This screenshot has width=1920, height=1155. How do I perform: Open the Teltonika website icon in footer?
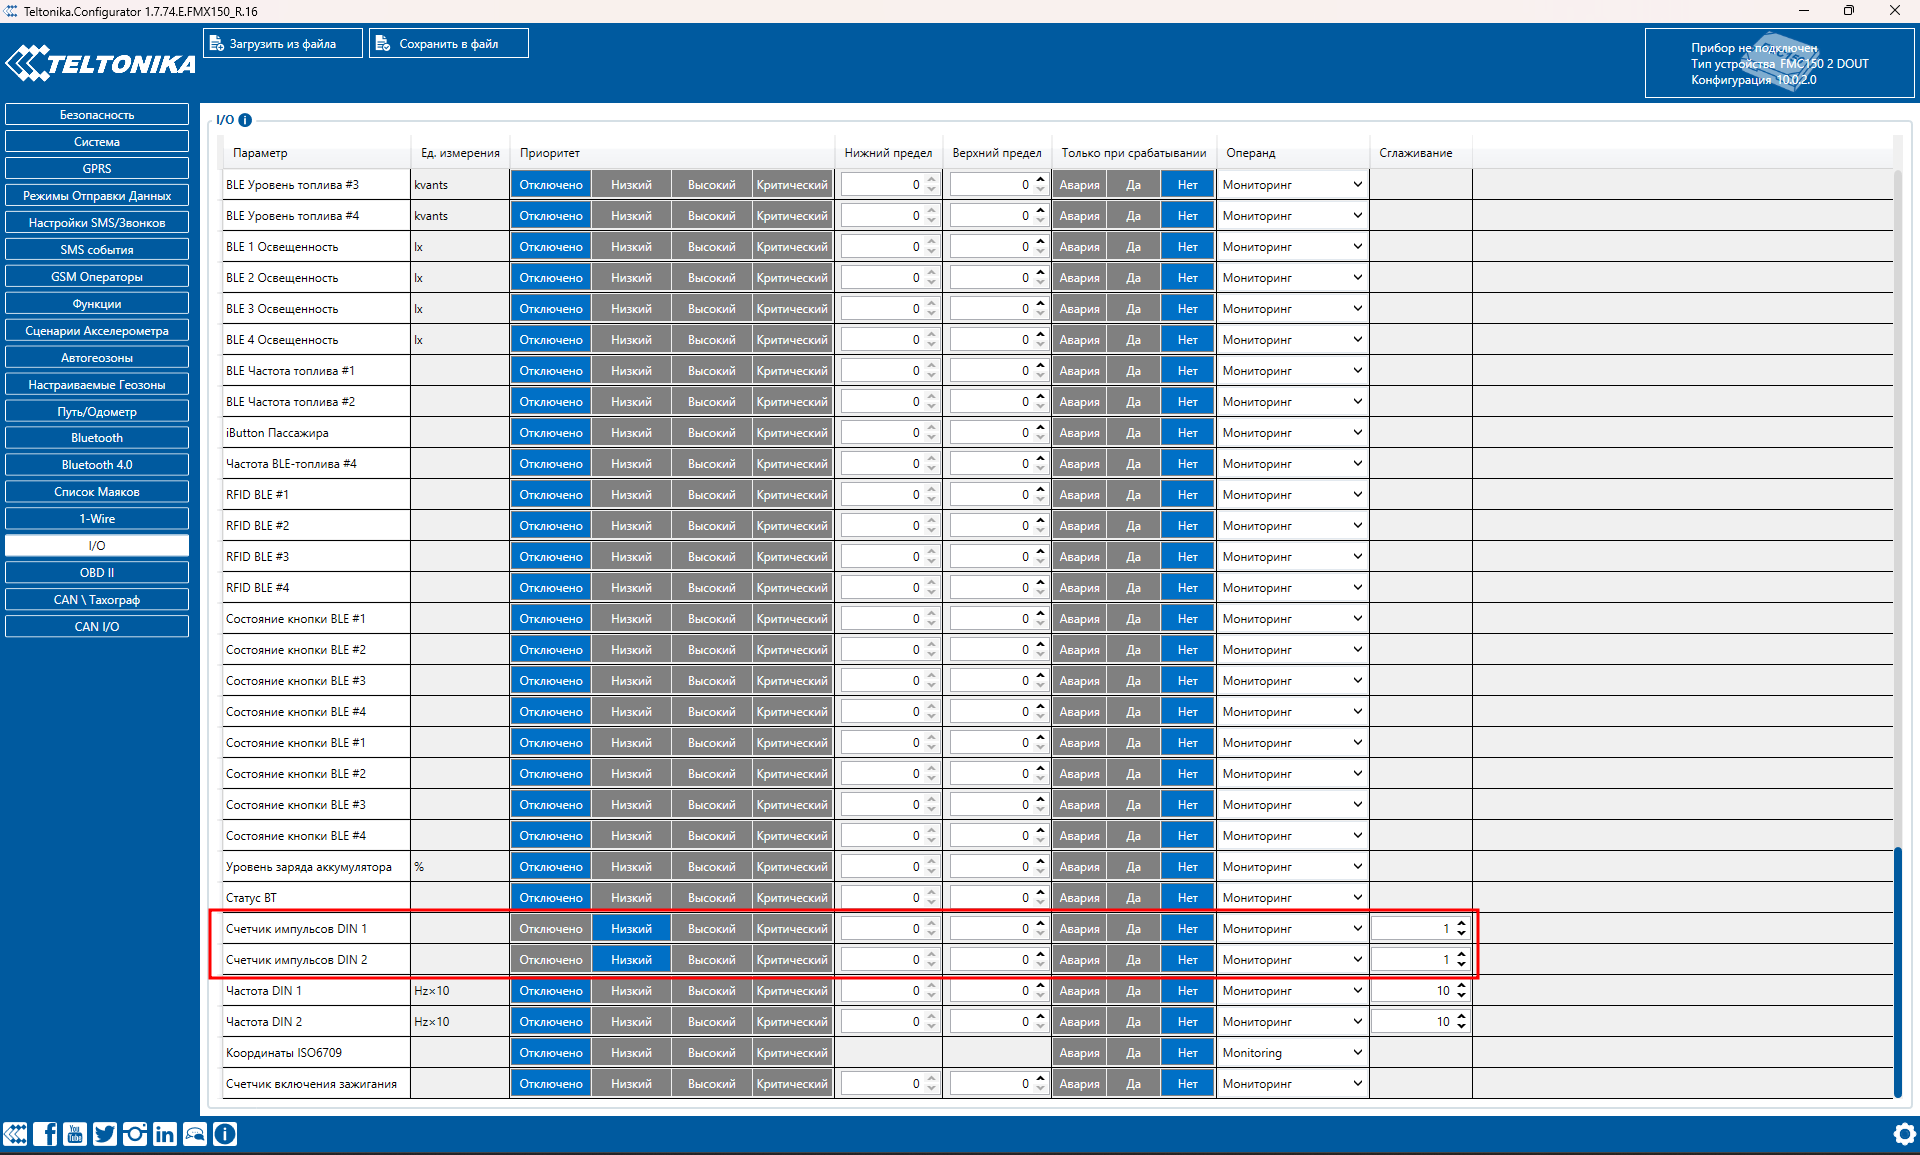(x=15, y=1133)
